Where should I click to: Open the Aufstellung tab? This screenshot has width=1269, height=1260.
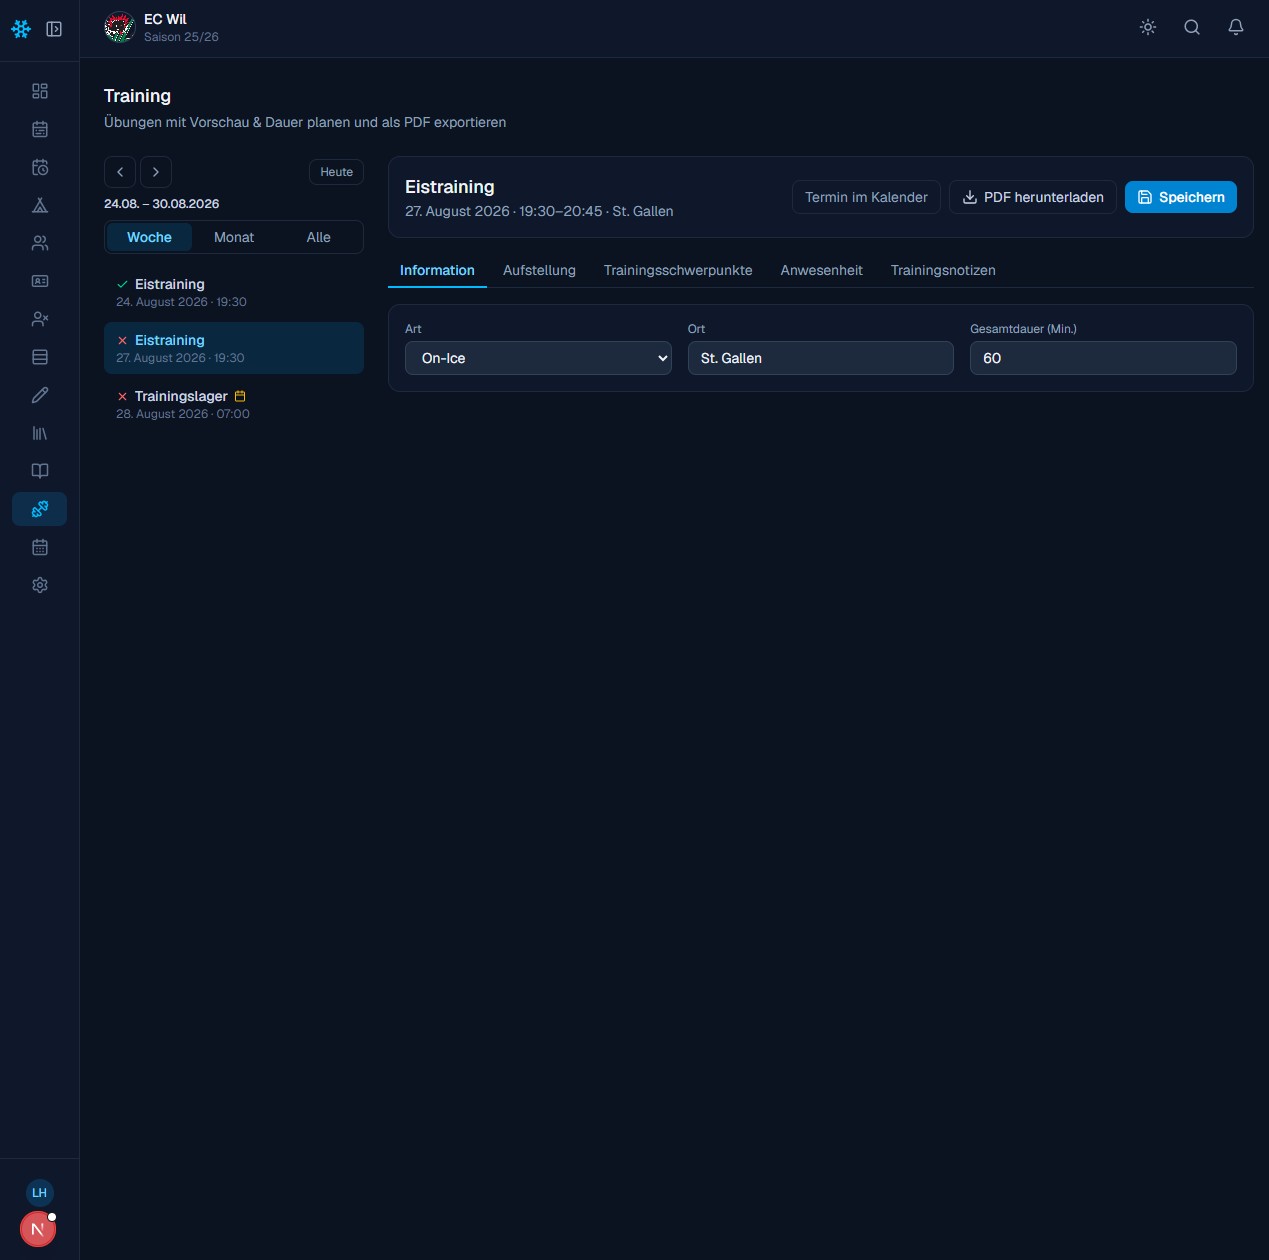(x=539, y=270)
